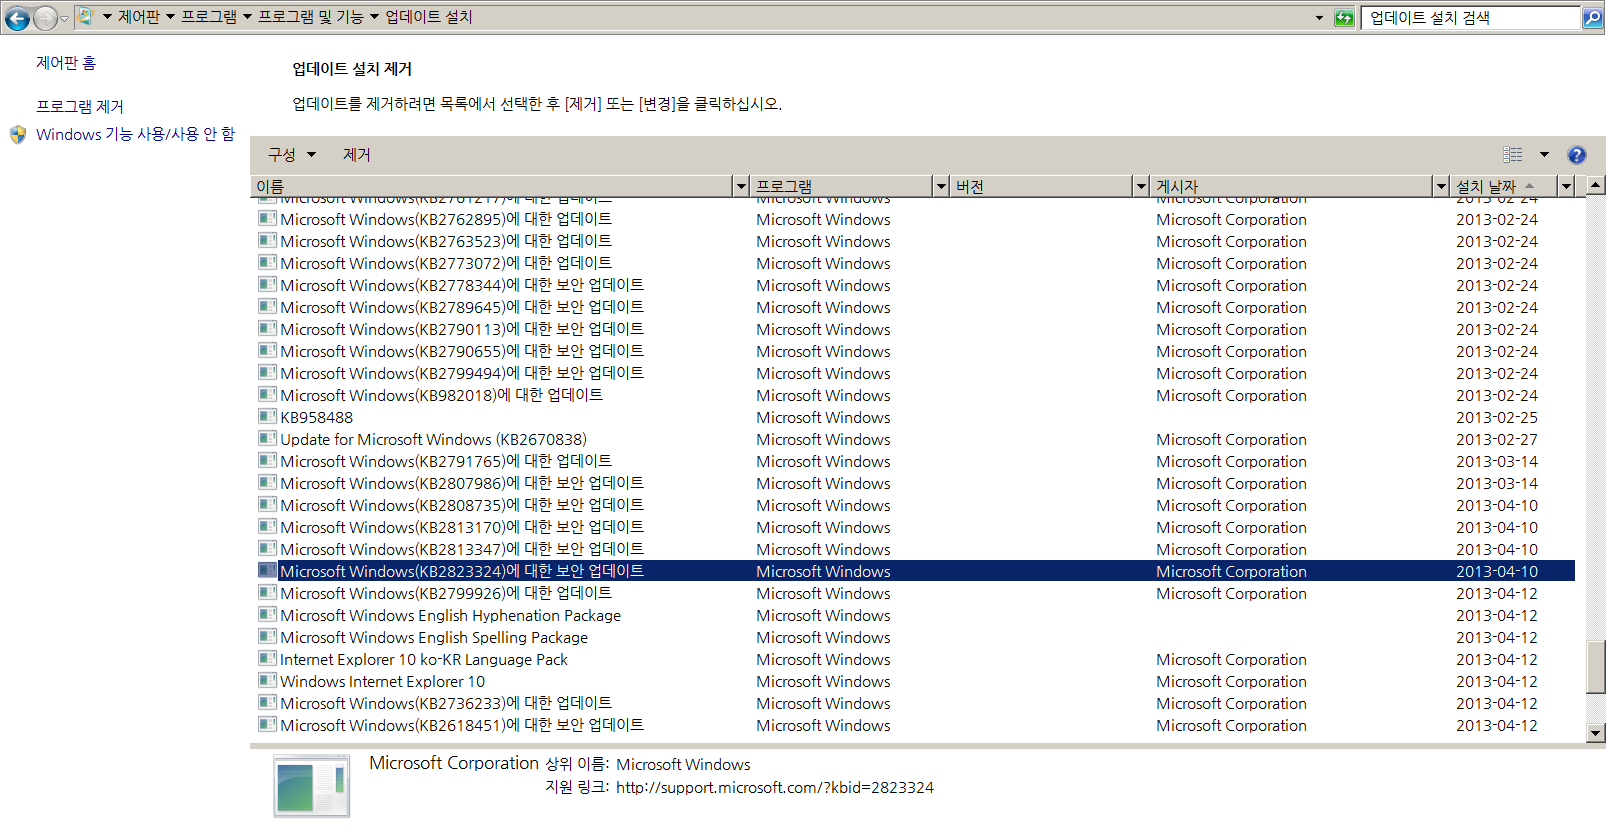Click the scrollbar up arrow

coord(1596,185)
